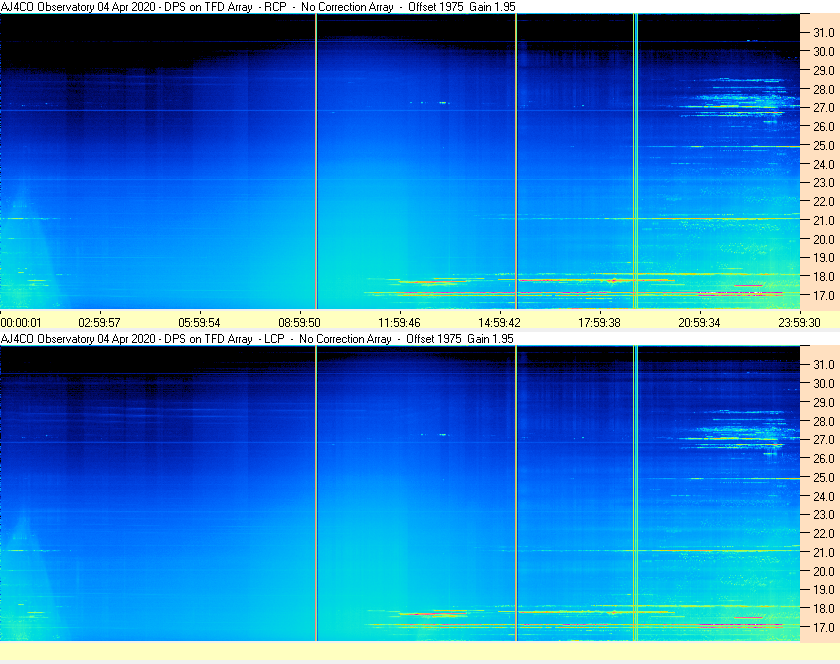840x664 pixels.
Task: Select 30.0 frequency label in LCP panel
Action: [824, 383]
